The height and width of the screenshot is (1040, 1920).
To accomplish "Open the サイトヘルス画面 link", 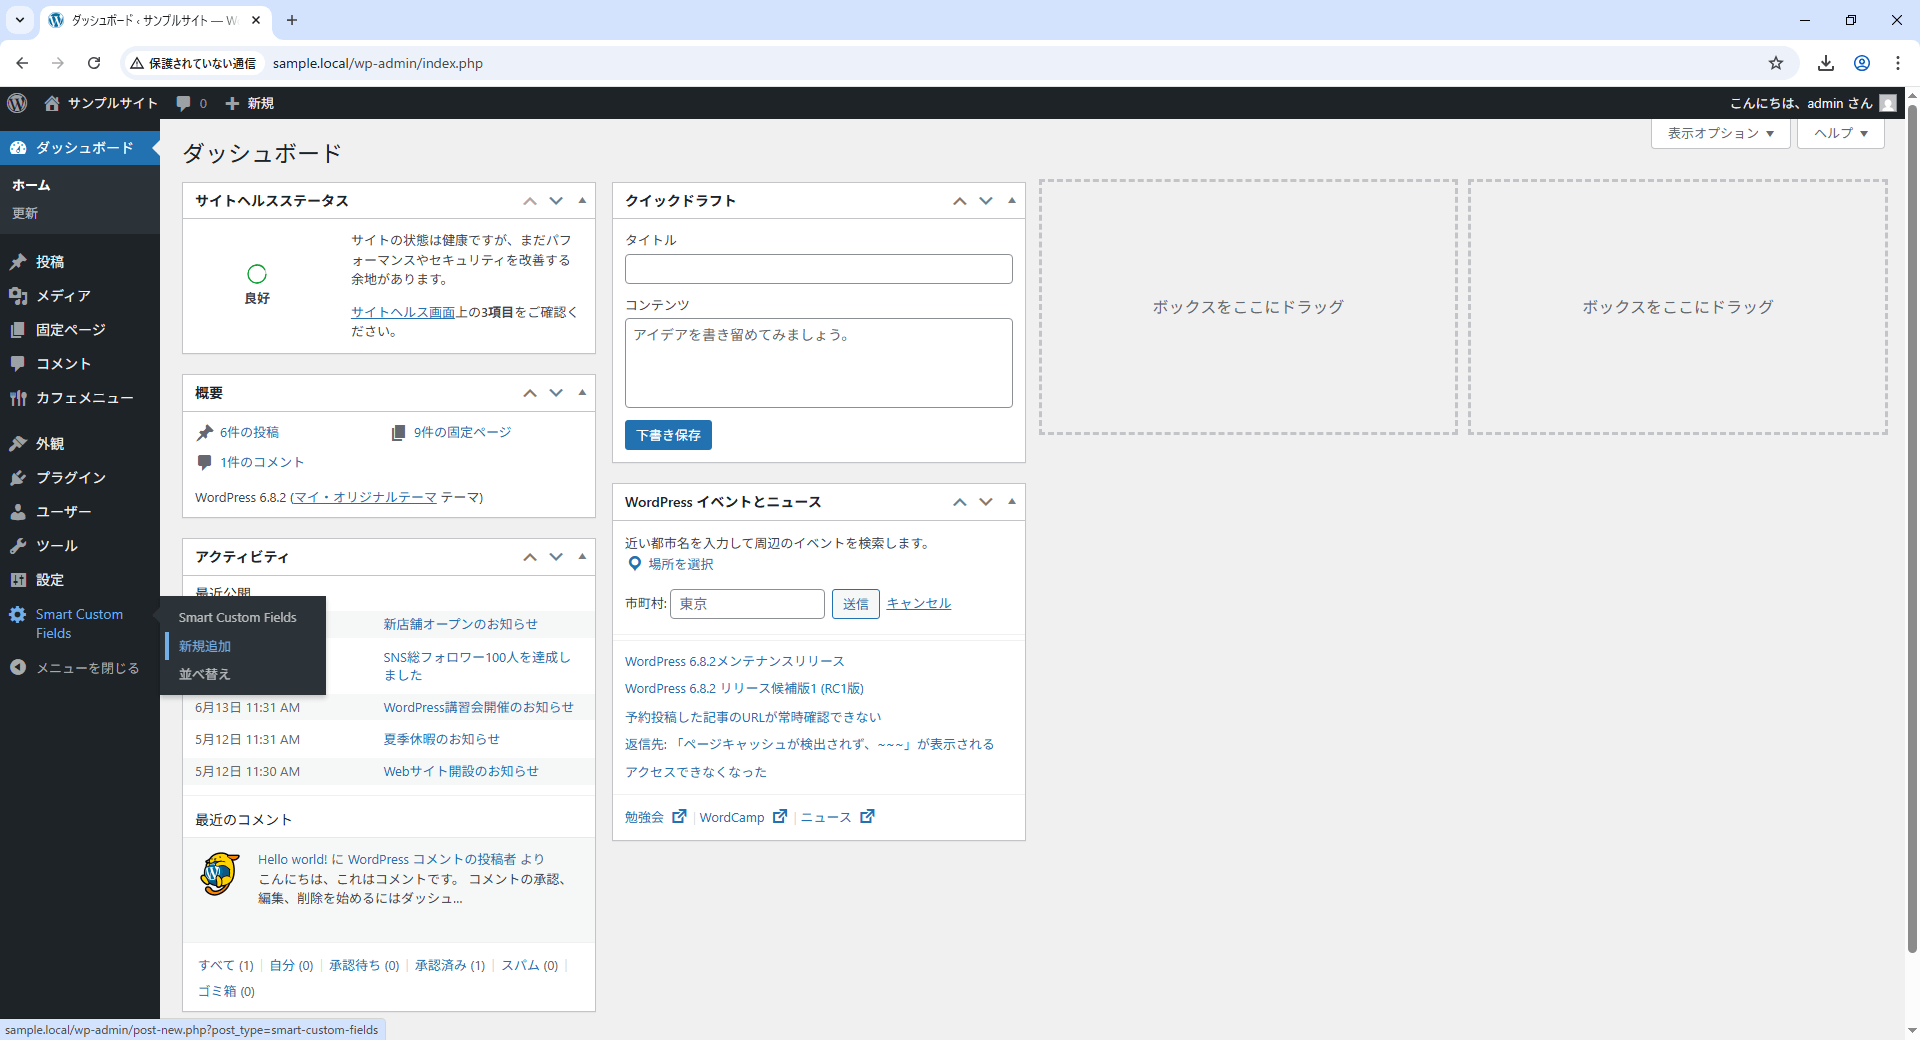I will (x=403, y=312).
